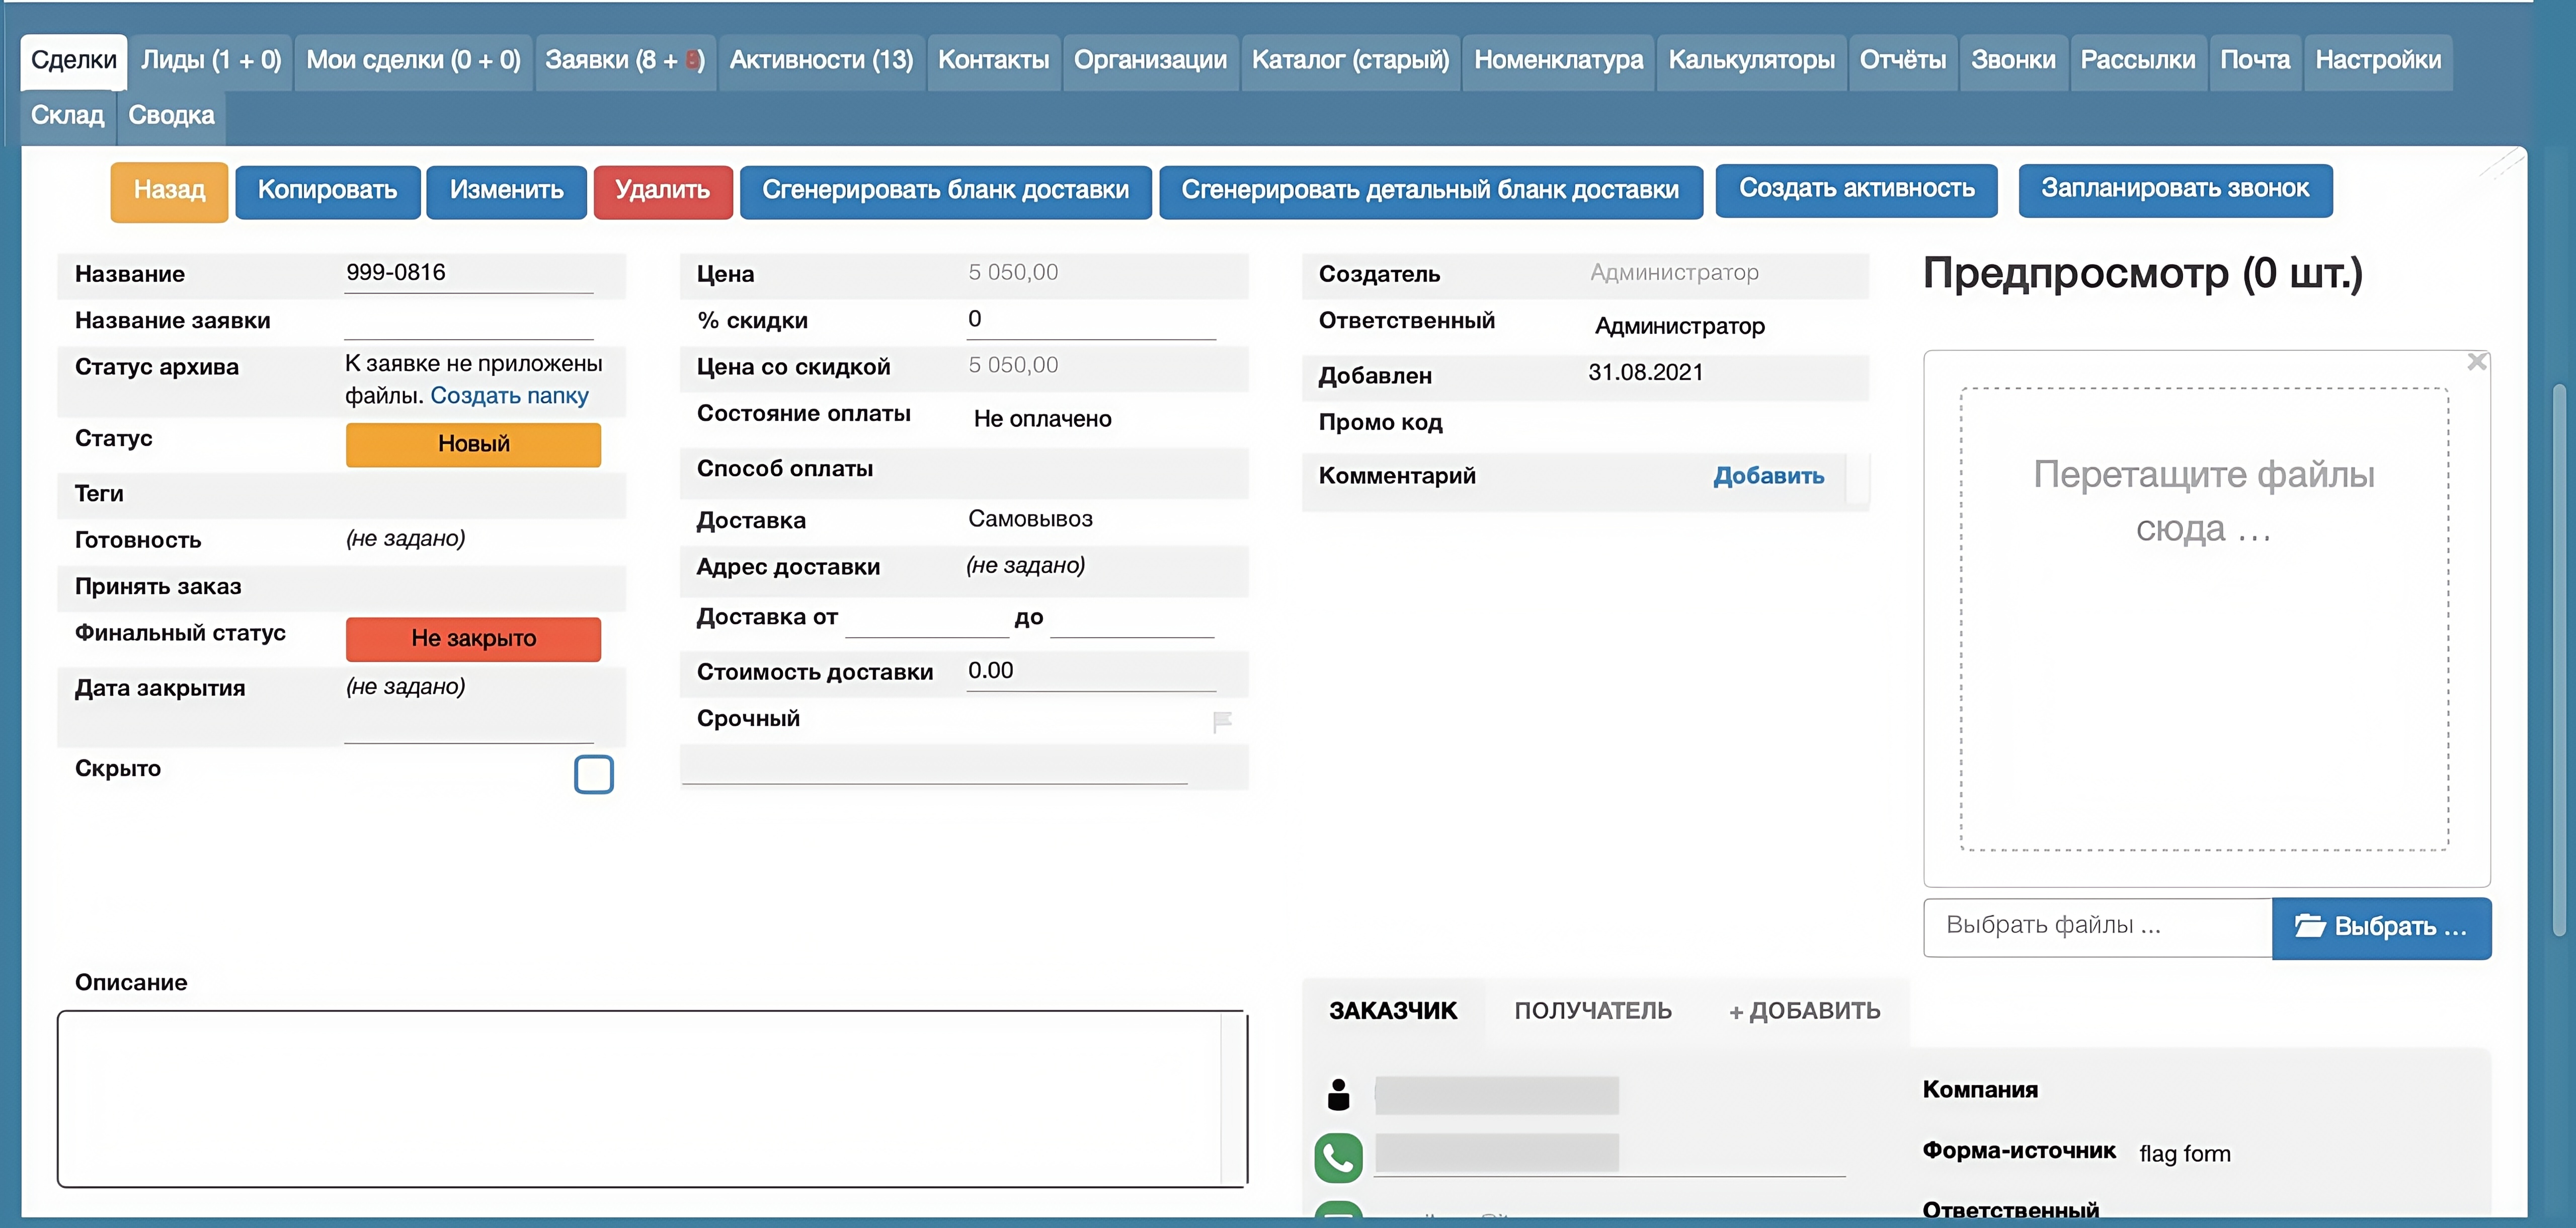Open Состояние оплаты Не оплачено dropdown

tap(1042, 419)
